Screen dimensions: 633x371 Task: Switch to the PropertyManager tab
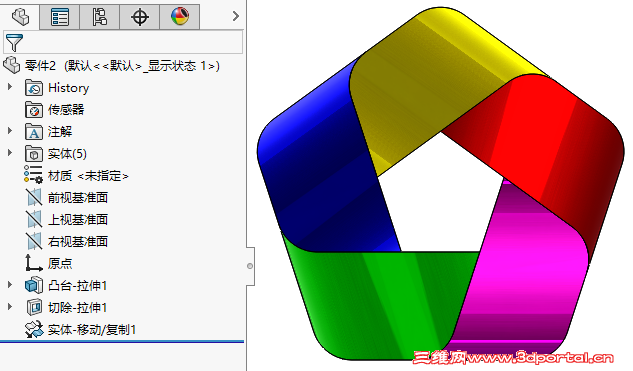point(59,17)
